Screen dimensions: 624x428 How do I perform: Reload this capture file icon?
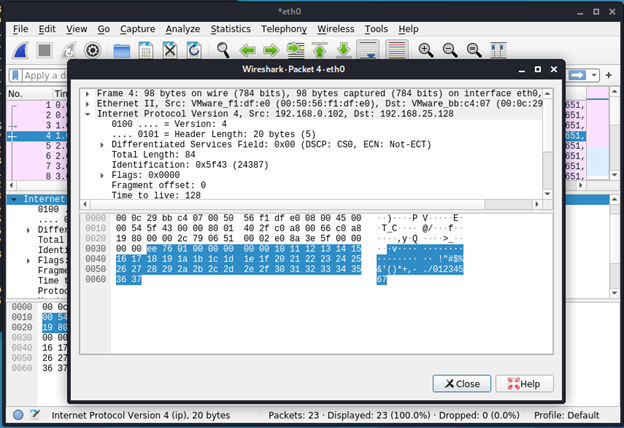[194, 51]
